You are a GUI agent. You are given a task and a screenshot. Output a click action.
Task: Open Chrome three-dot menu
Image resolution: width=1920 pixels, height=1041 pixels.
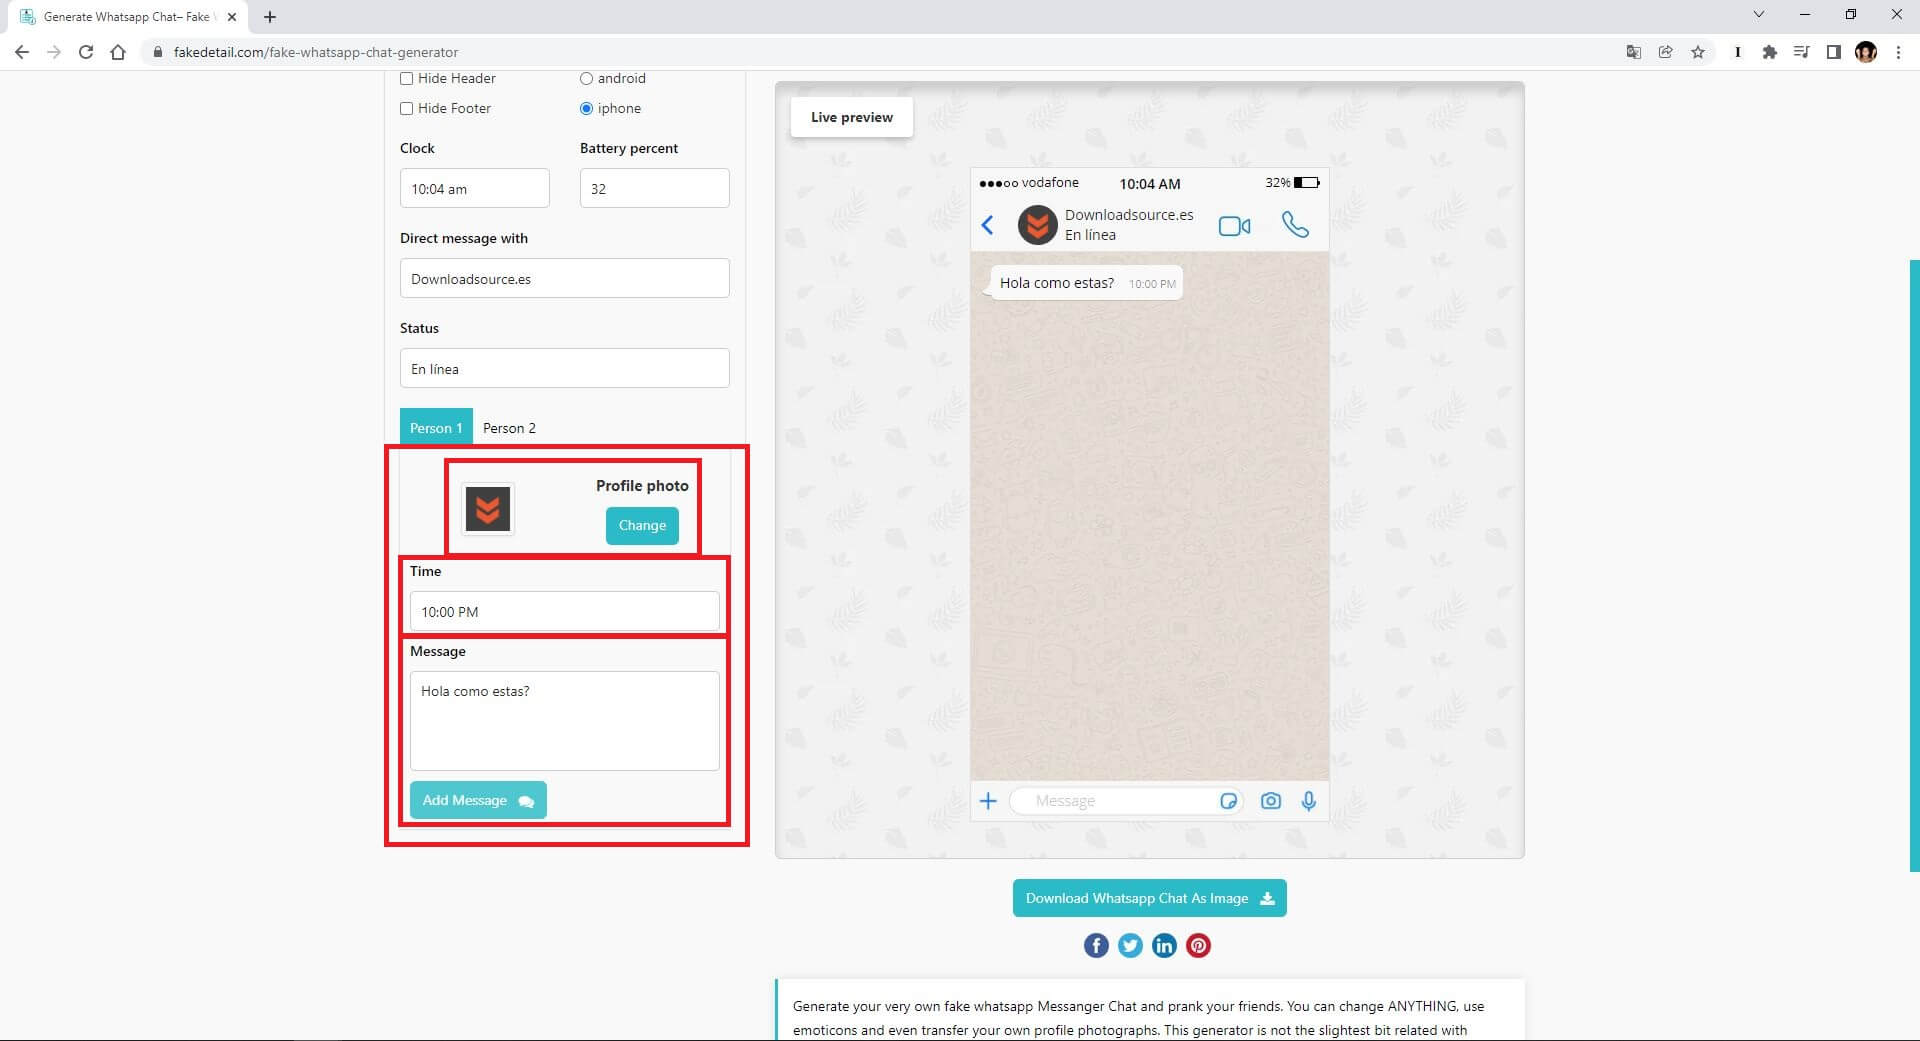[1898, 52]
